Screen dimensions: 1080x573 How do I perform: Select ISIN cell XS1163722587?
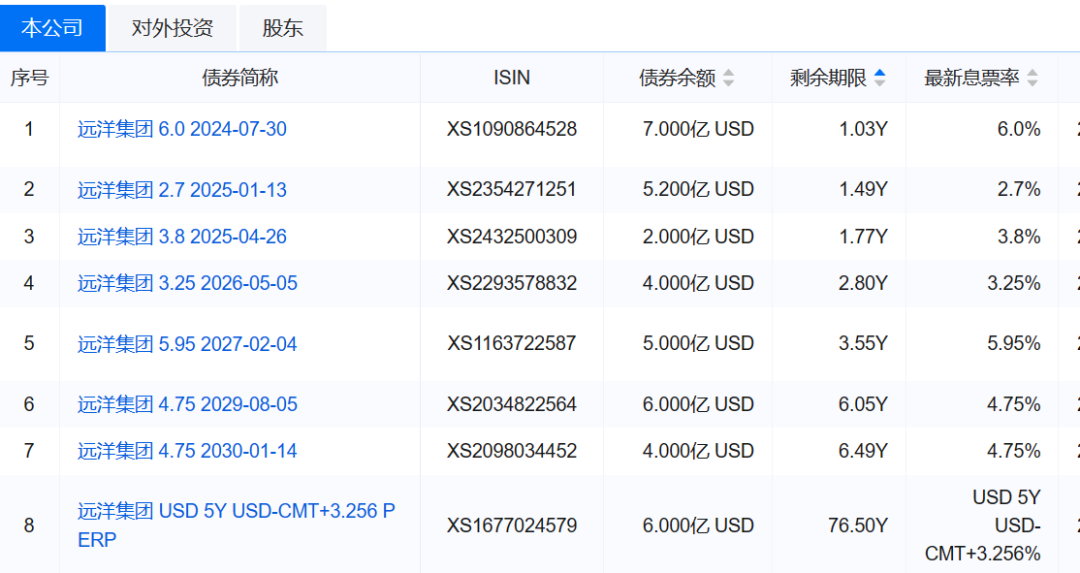(x=512, y=344)
